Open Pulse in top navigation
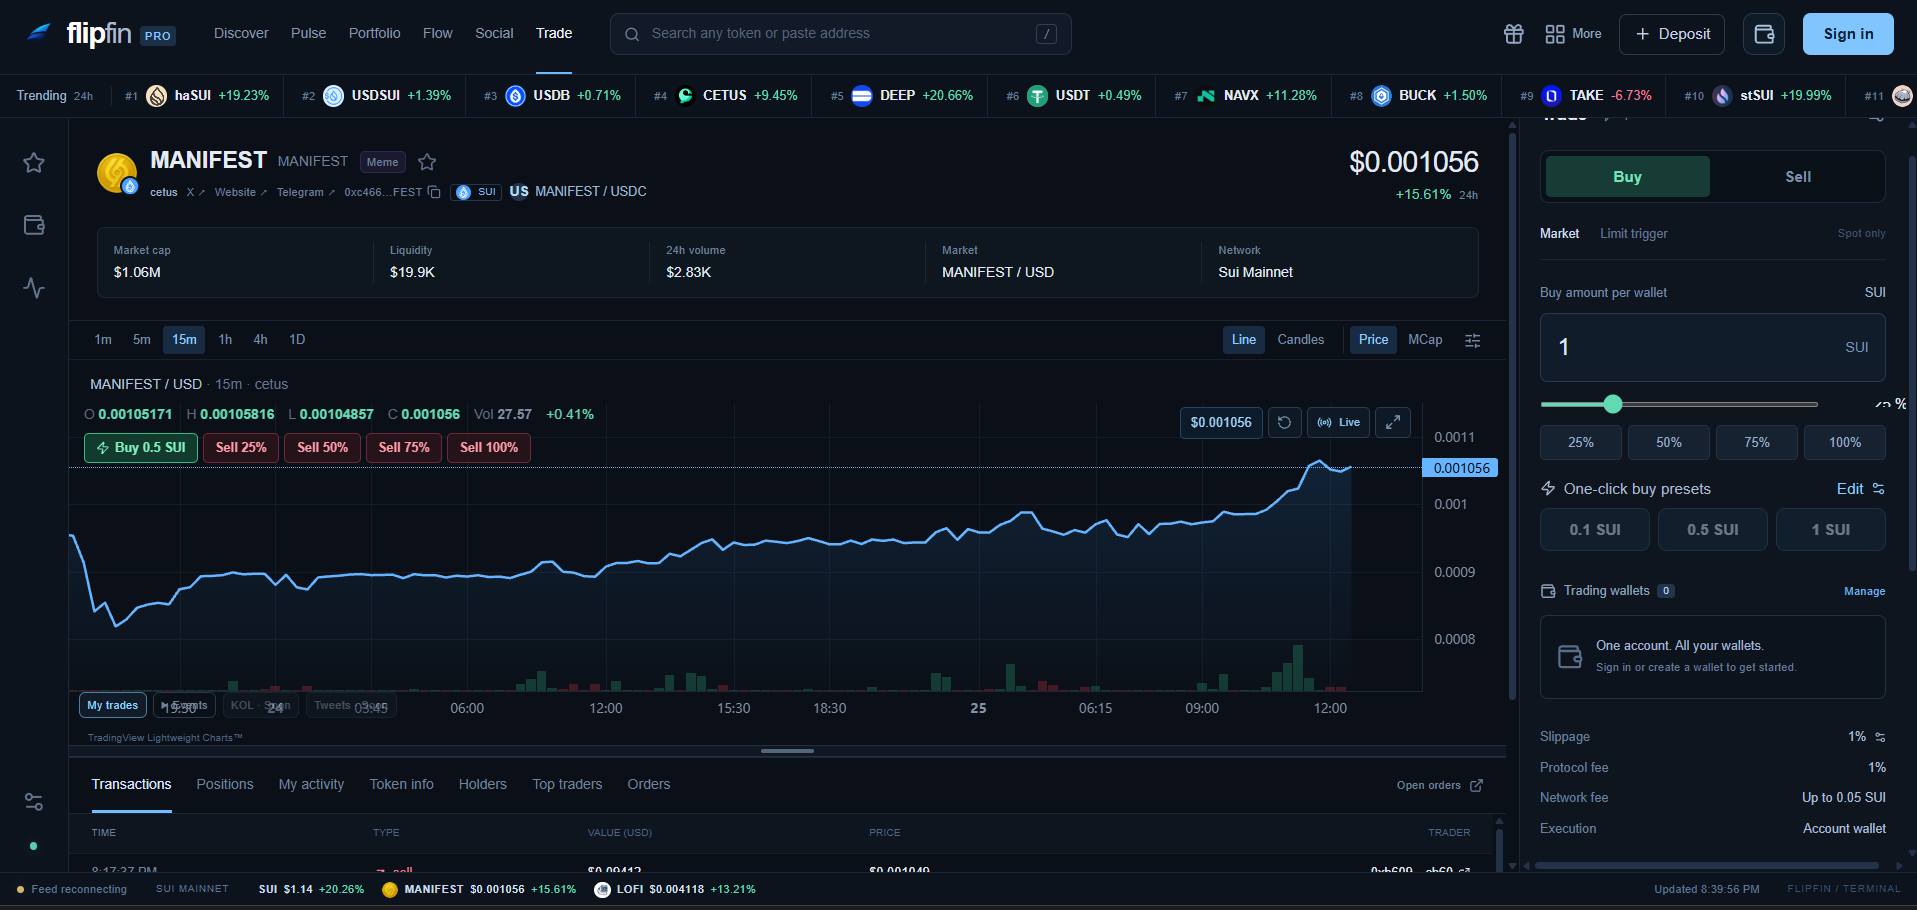Screen dimensions: 1917x910 pyautogui.click(x=309, y=34)
